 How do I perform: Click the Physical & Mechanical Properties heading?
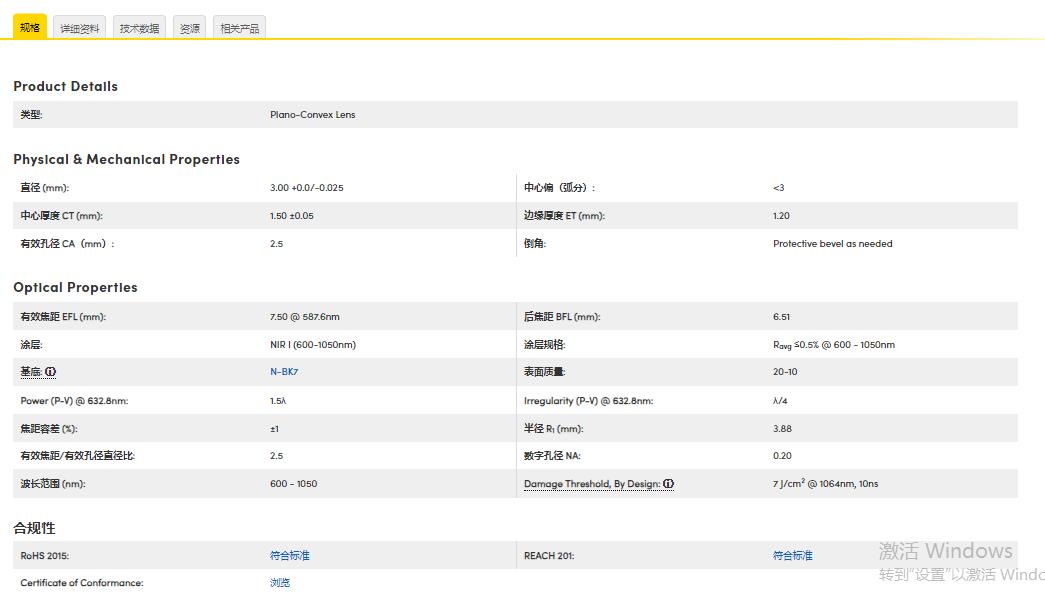click(x=126, y=160)
